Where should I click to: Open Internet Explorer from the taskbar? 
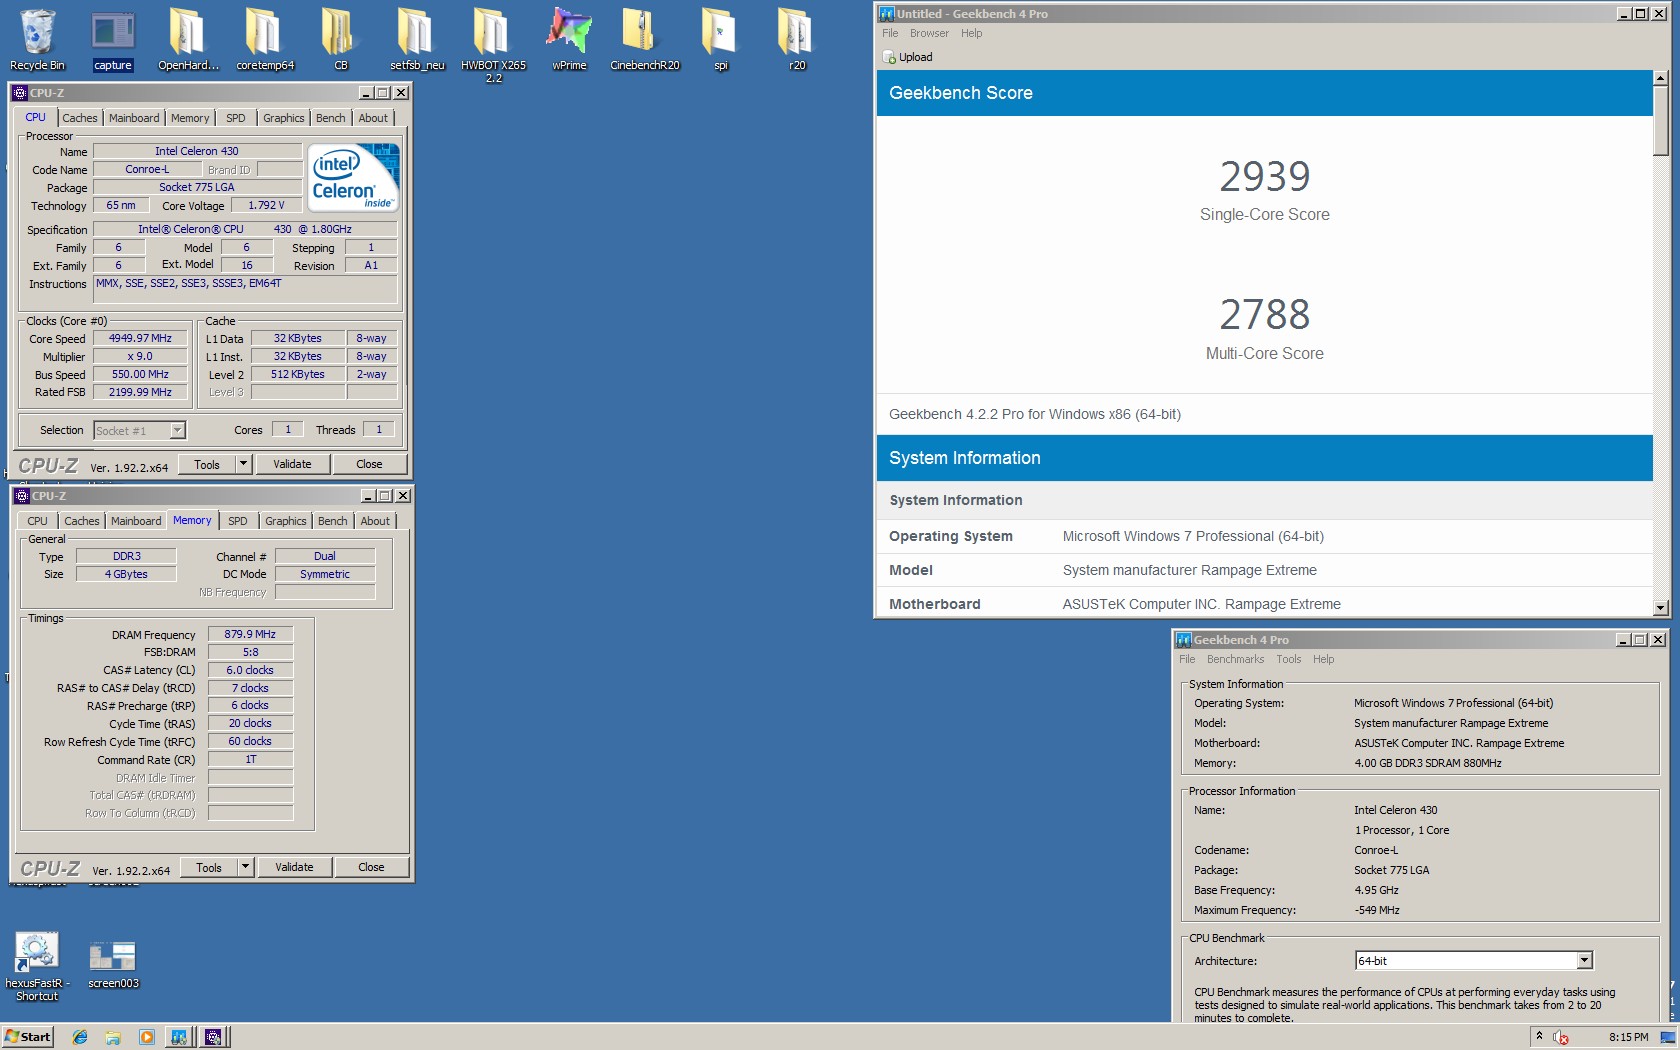(80, 1037)
